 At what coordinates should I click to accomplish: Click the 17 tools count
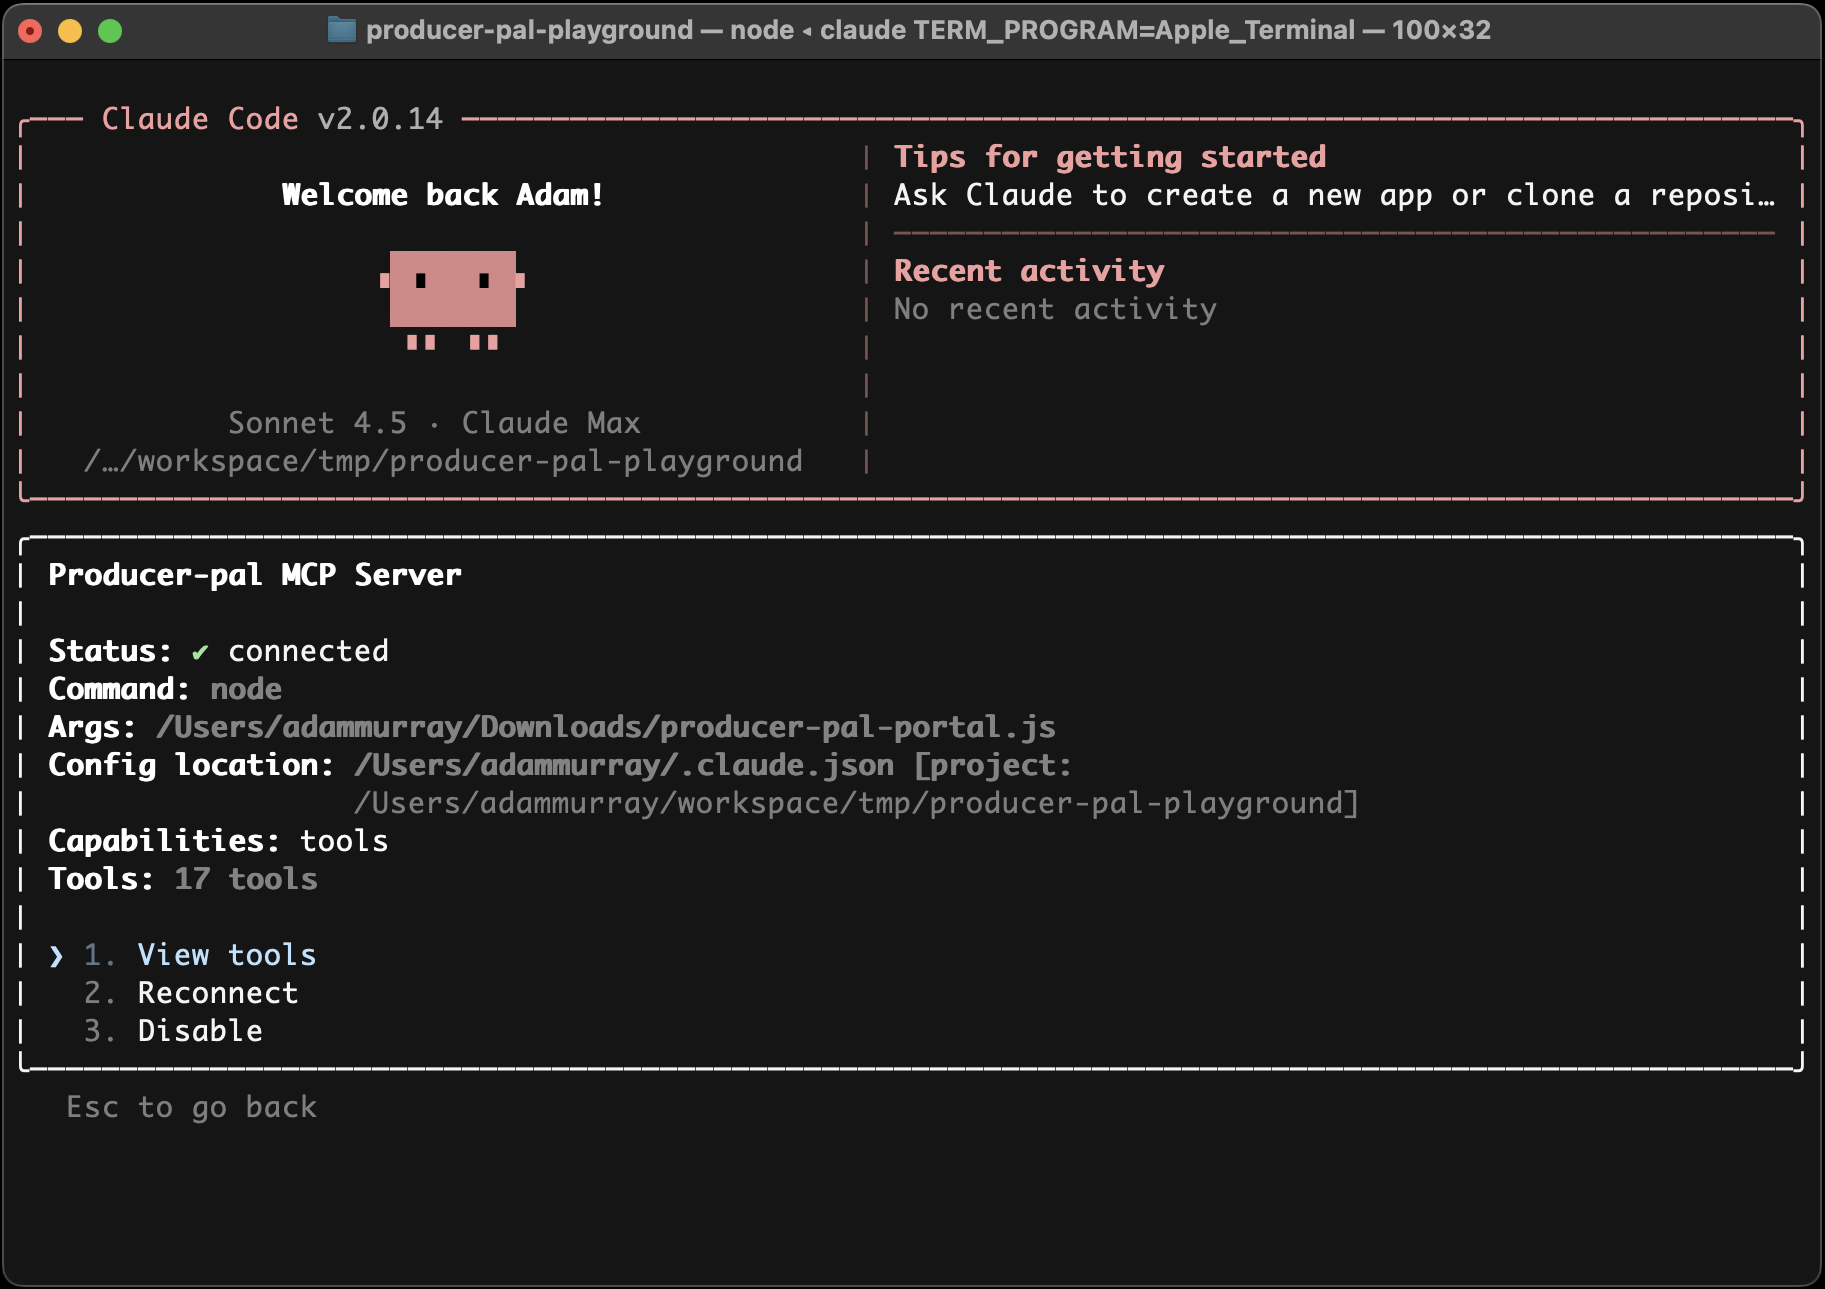[244, 879]
